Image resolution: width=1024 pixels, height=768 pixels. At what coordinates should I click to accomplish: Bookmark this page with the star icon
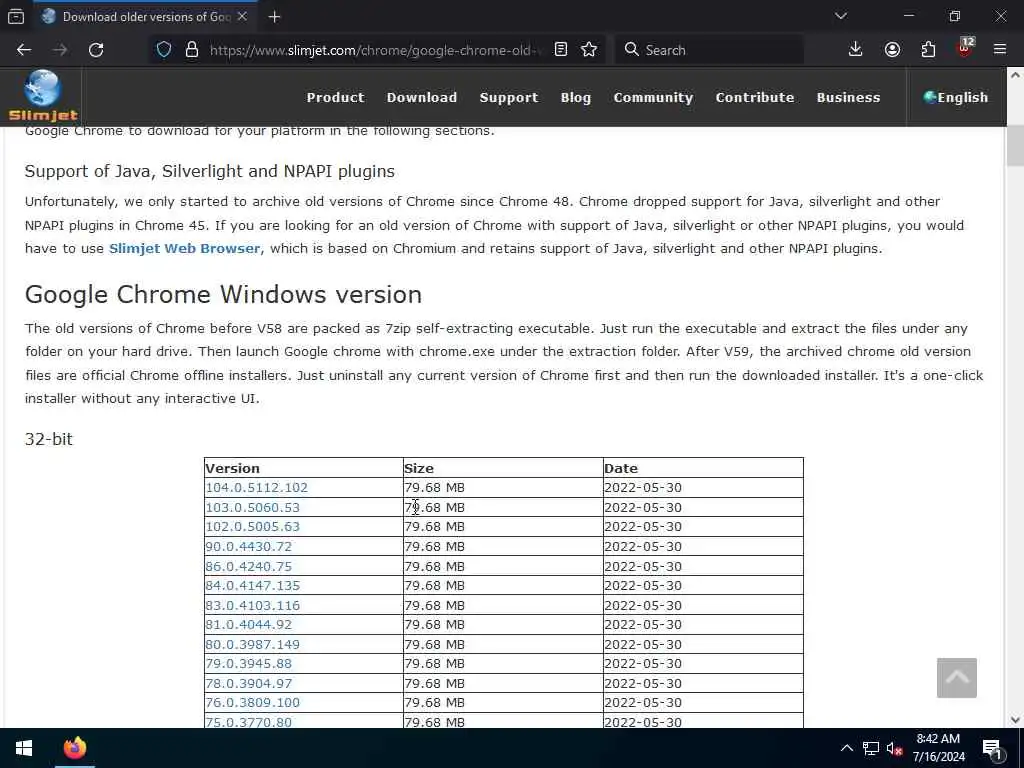(589, 50)
